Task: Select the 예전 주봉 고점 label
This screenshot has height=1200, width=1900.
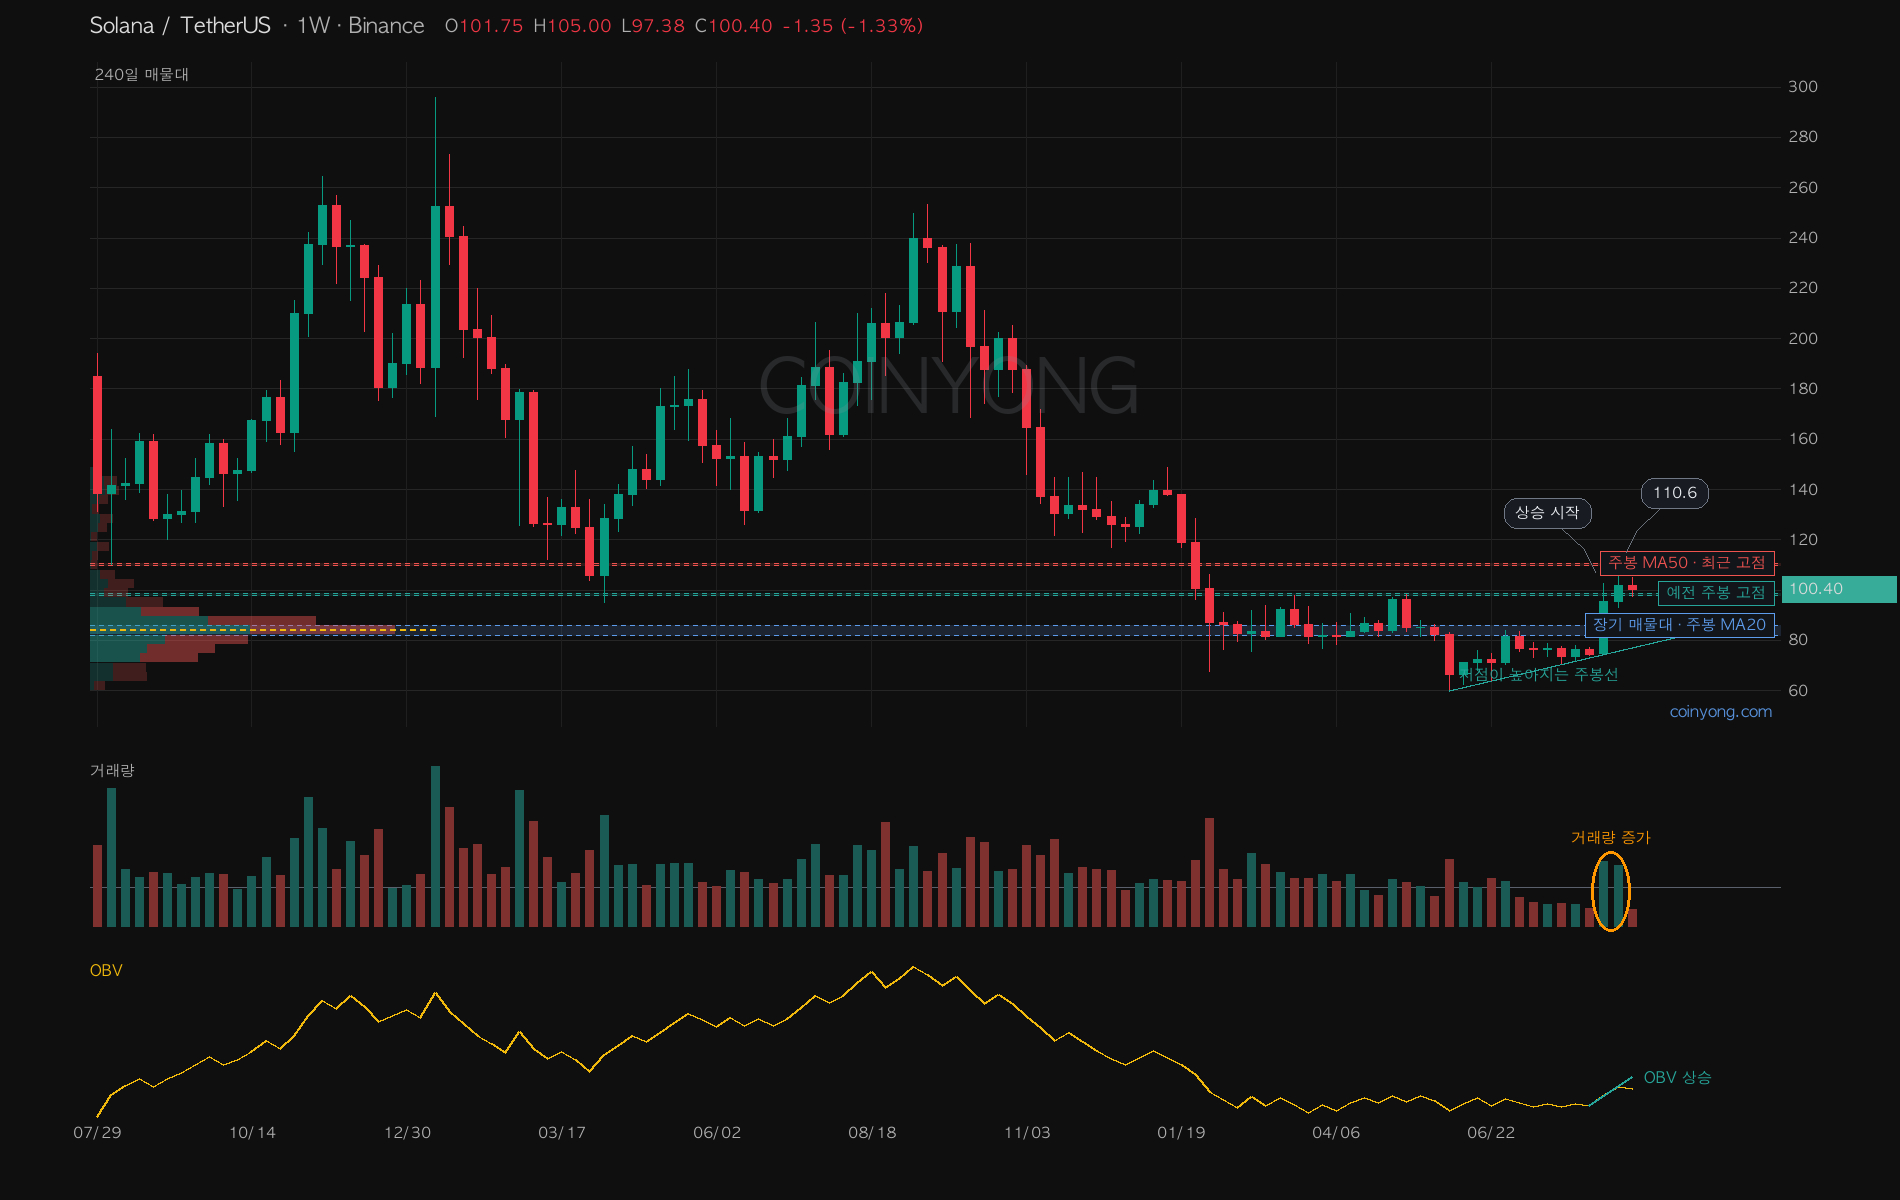Action: click(1716, 593)
